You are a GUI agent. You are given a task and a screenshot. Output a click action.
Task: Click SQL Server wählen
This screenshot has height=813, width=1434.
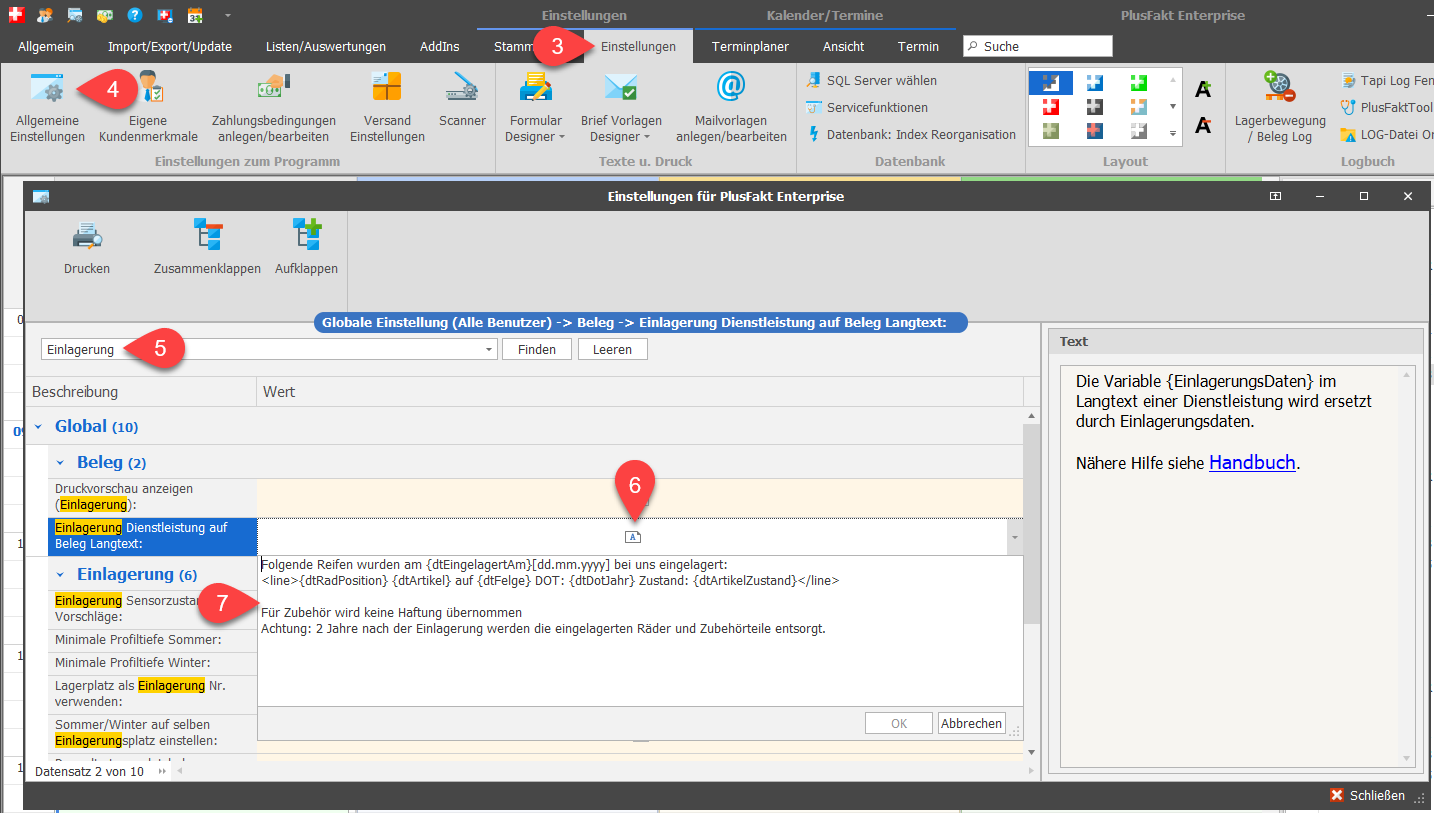(x=871, y=80)
